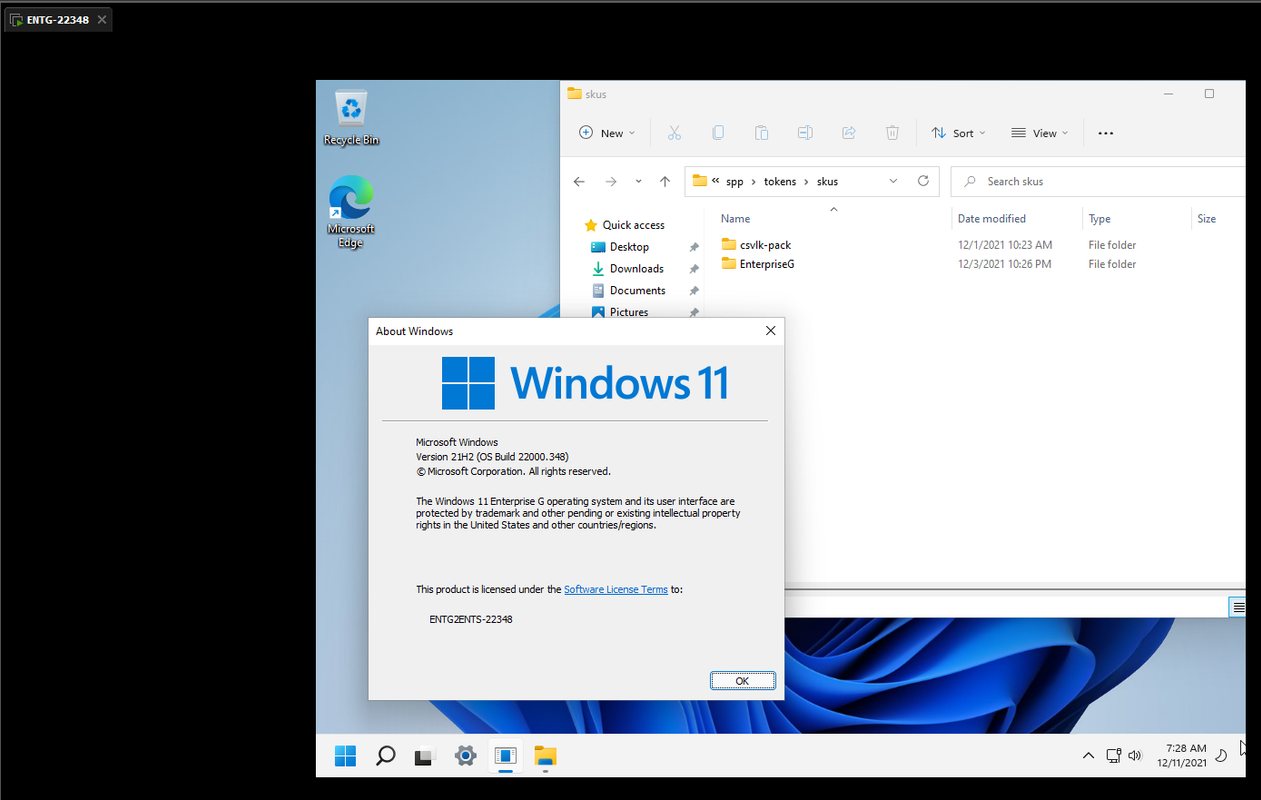This screenshot has height=800, width=1261.
Task: Show hidden icons tray chevron
Action: click(1089, 756)
